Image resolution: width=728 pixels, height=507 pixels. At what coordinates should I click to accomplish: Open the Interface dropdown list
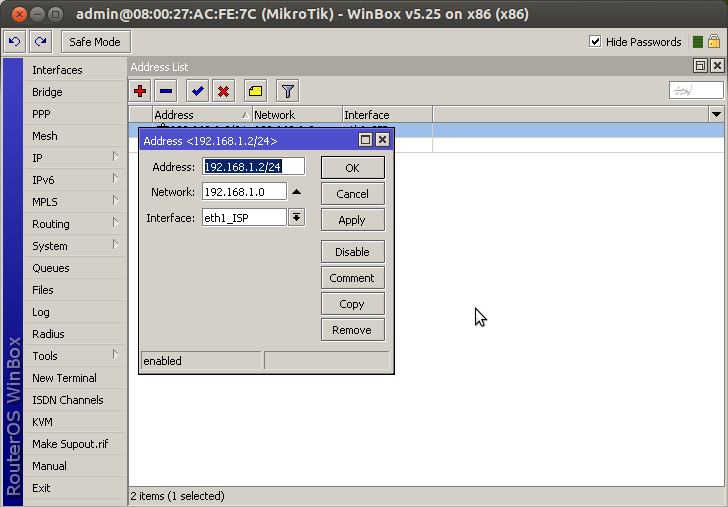296,217
